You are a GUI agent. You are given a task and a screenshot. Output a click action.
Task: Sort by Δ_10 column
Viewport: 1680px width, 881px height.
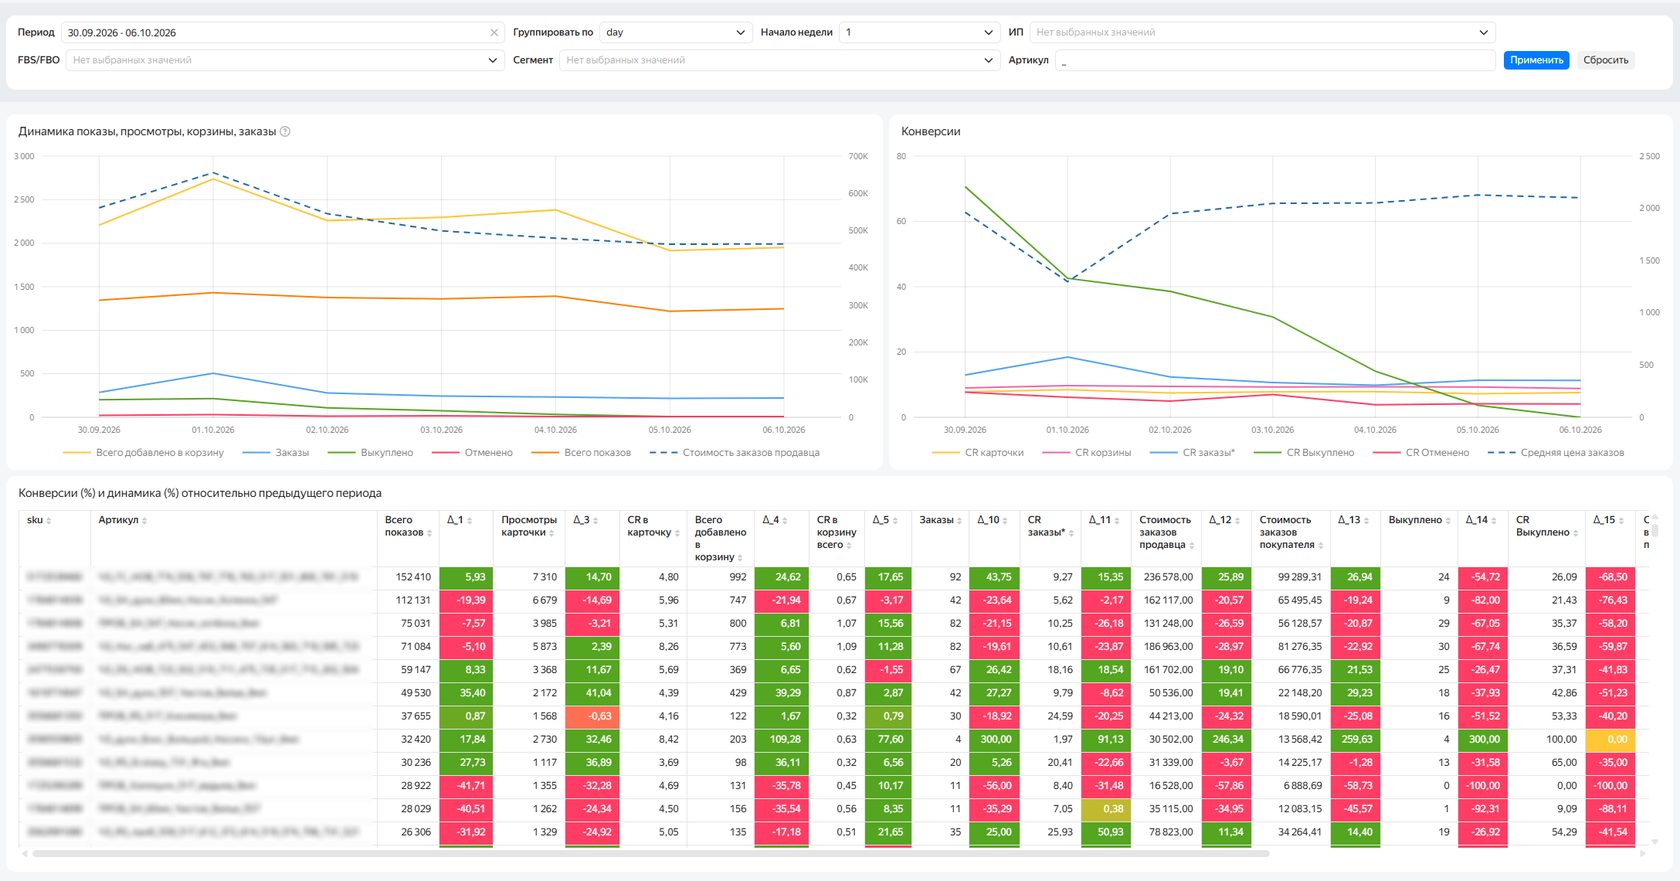pos(1006,521)
